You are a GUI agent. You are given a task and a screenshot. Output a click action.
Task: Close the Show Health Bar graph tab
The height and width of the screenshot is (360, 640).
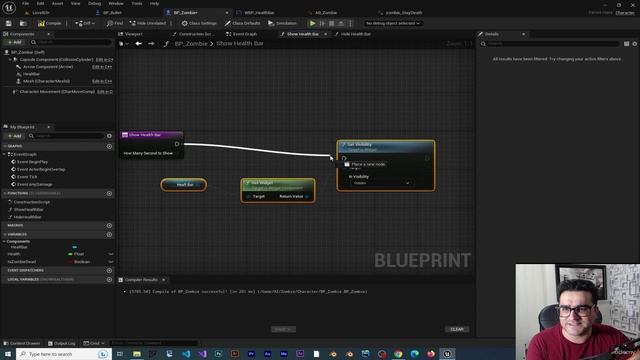[325, 34]
